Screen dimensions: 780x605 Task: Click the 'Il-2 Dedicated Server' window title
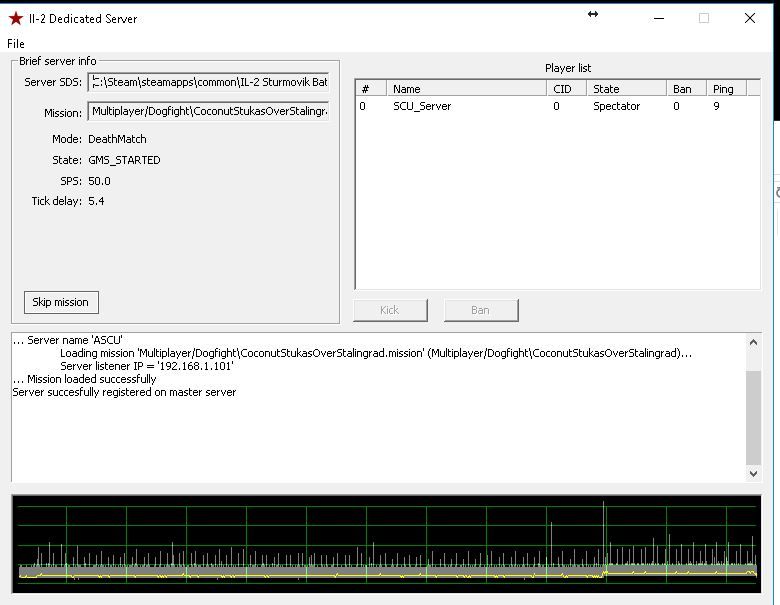coord(83,19)
